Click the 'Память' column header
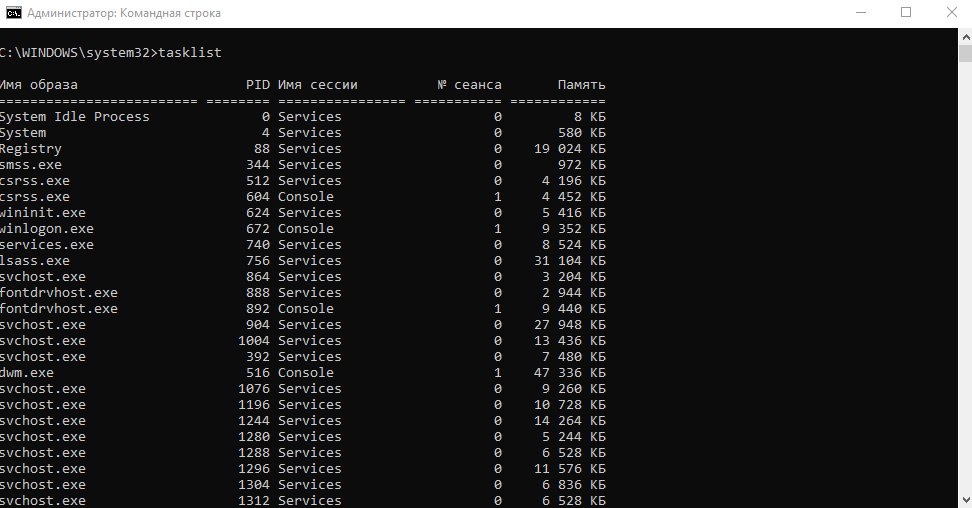The width and height of the screenshot is (972, 508). tap(581, 85)
